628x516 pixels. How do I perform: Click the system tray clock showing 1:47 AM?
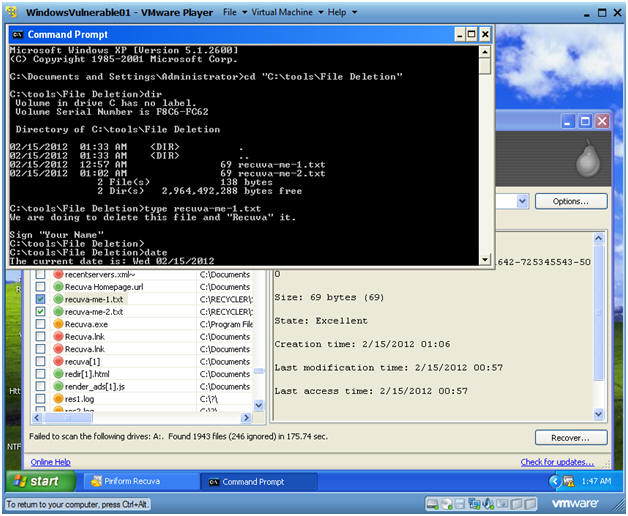click(x=596, y=481)
